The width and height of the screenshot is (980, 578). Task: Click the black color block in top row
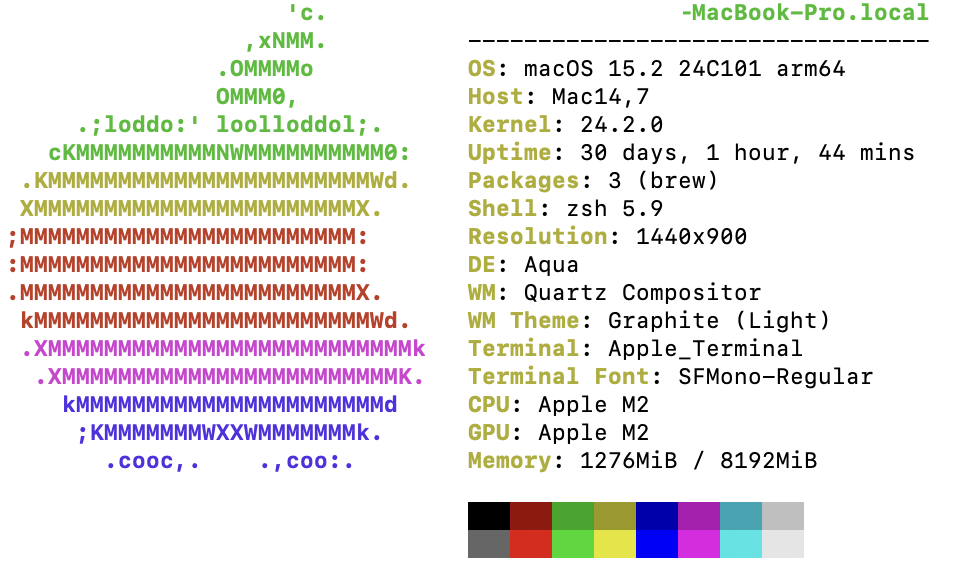tap(489, 516)
